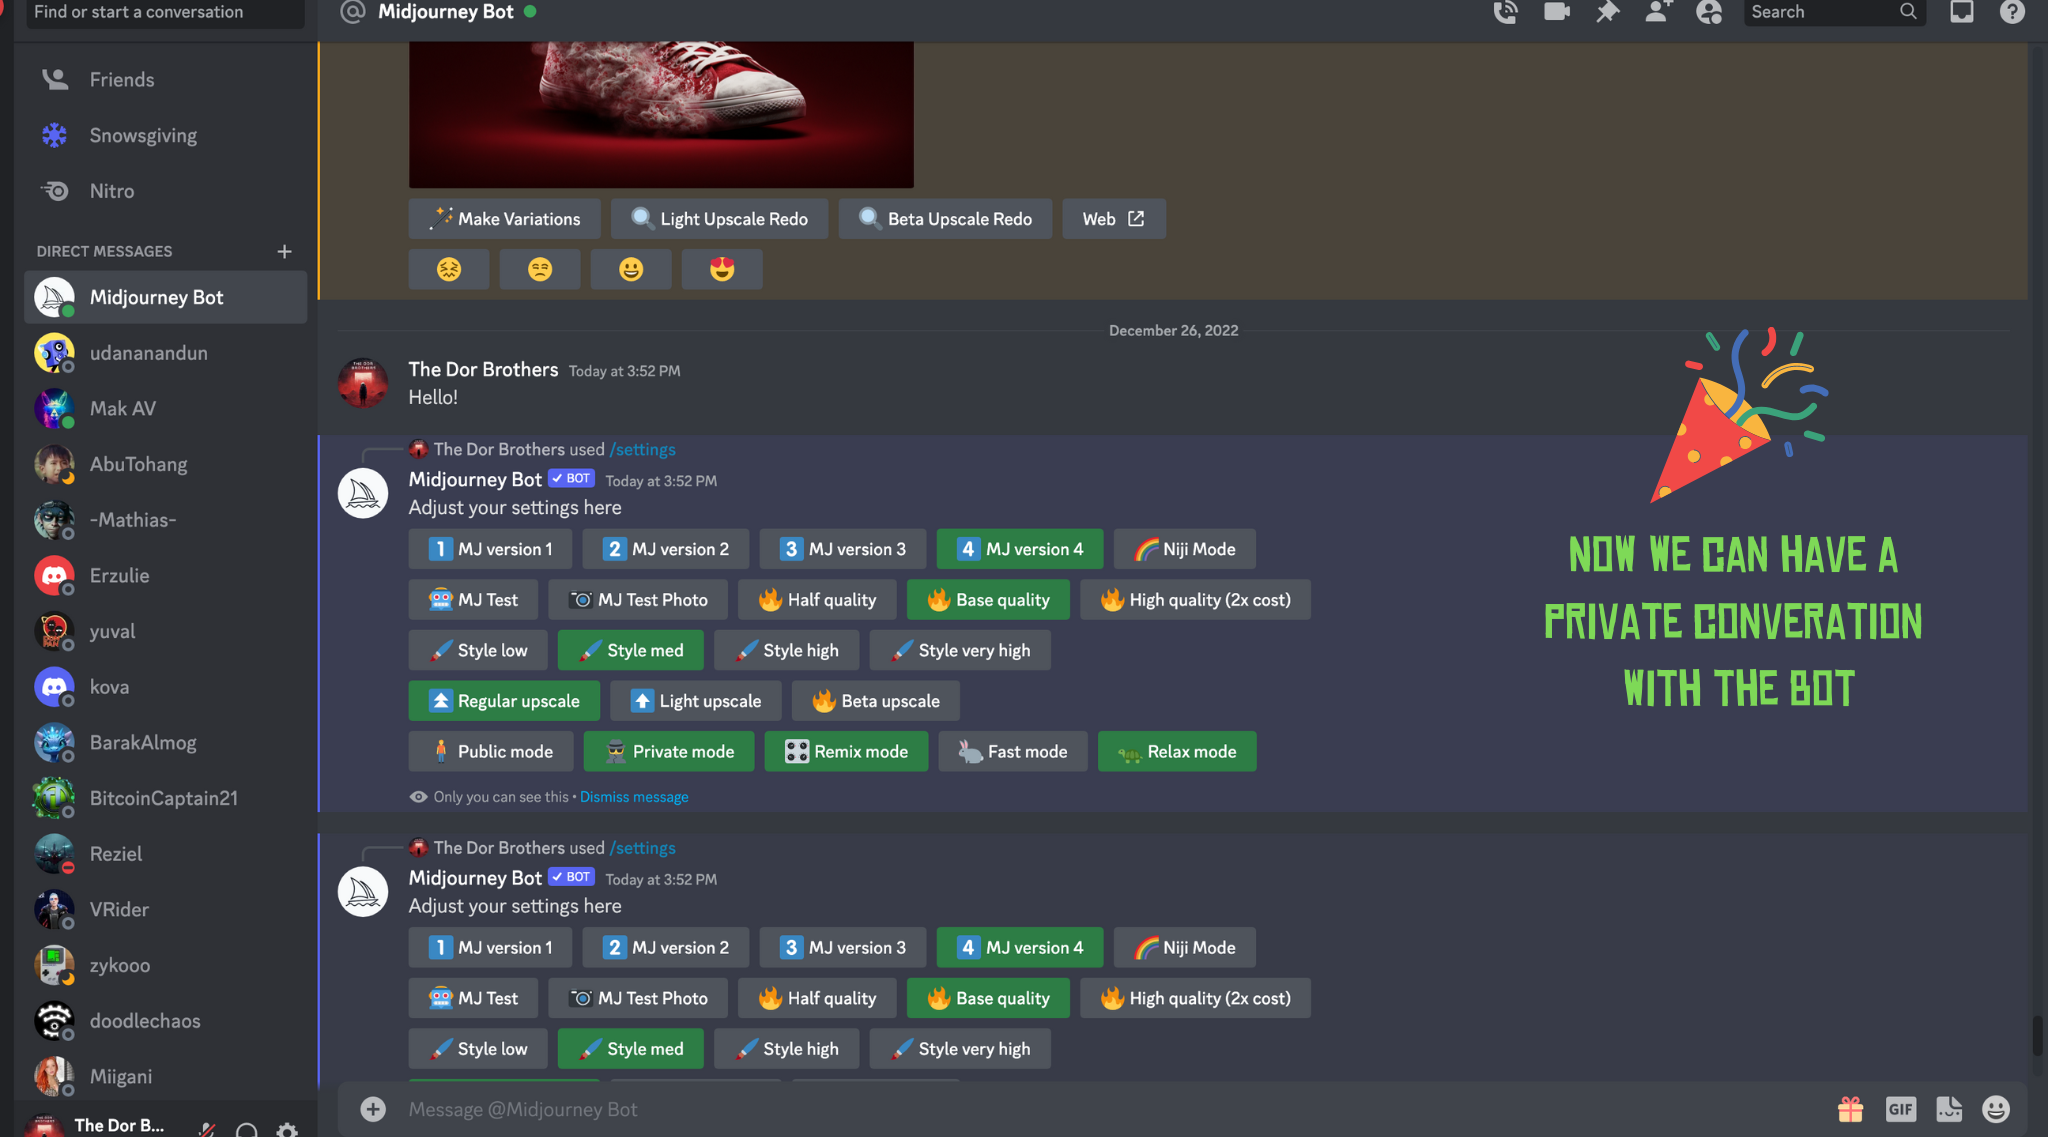Select High quality (2x cost) in upper settings message

pyautogui.click(x=1195, y=600)
